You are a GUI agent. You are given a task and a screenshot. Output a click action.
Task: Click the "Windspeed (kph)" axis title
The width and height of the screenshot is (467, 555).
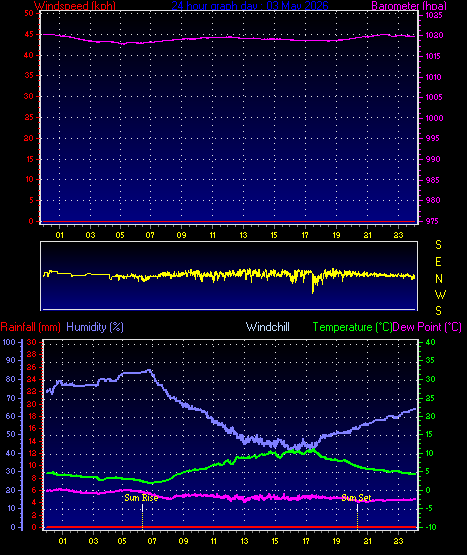tap(75, 5)
